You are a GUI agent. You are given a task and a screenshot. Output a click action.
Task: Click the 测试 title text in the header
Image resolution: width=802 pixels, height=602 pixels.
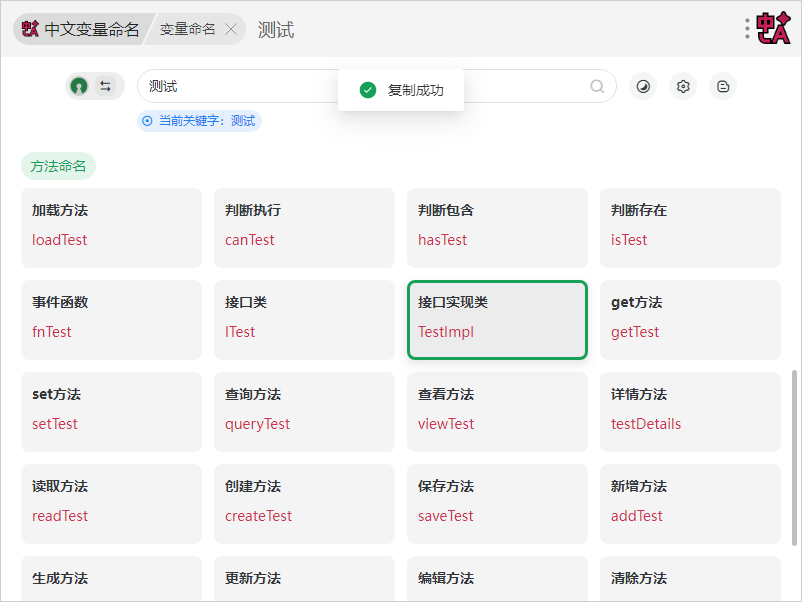[x=276, y=29]
